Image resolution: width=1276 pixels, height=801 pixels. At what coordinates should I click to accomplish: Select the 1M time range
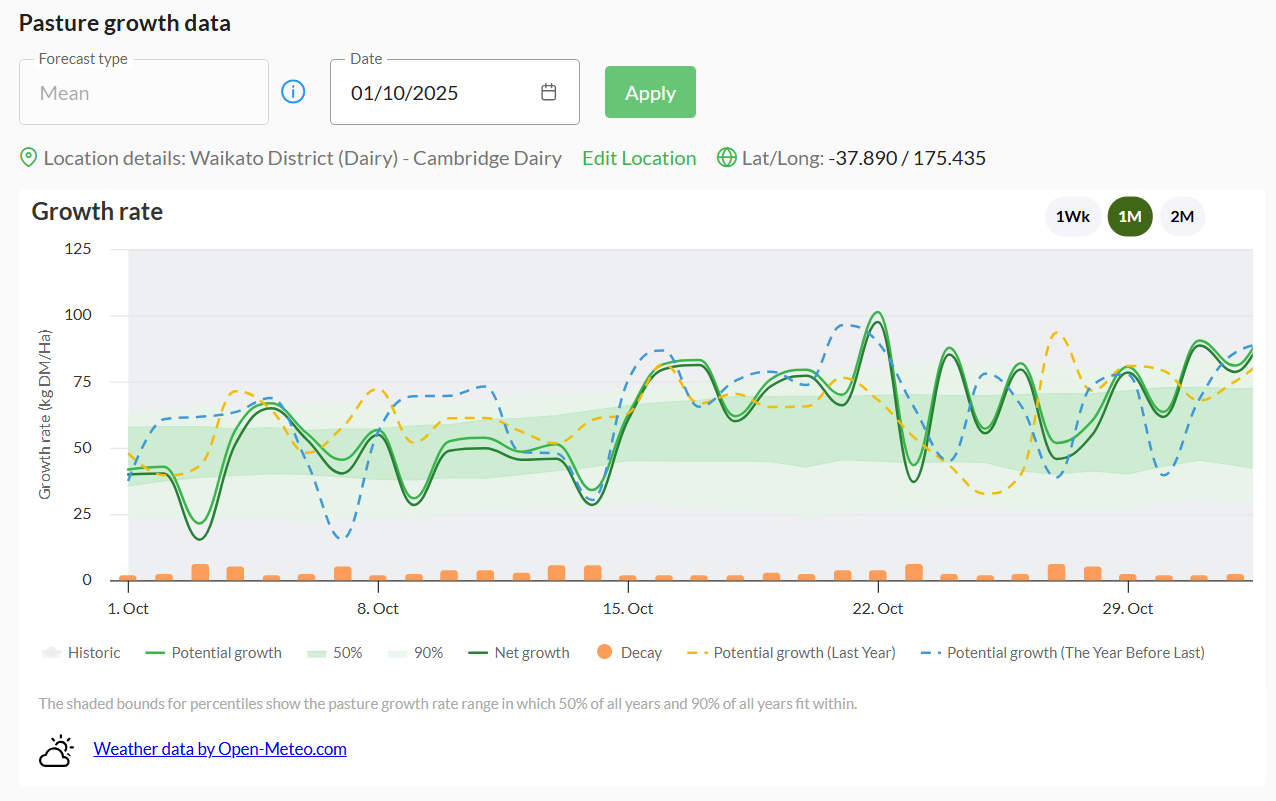pyautogui.click(x=1130, y=217)
